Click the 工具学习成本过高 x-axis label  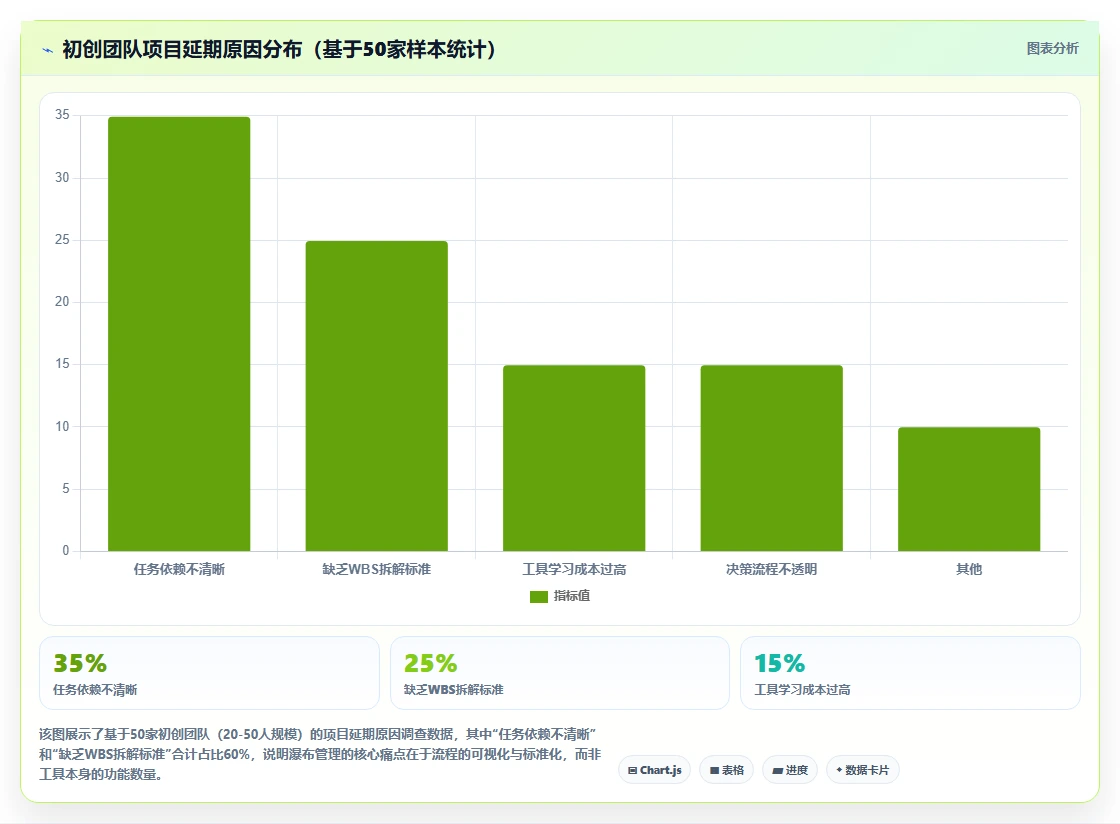(x=574, y=569)
